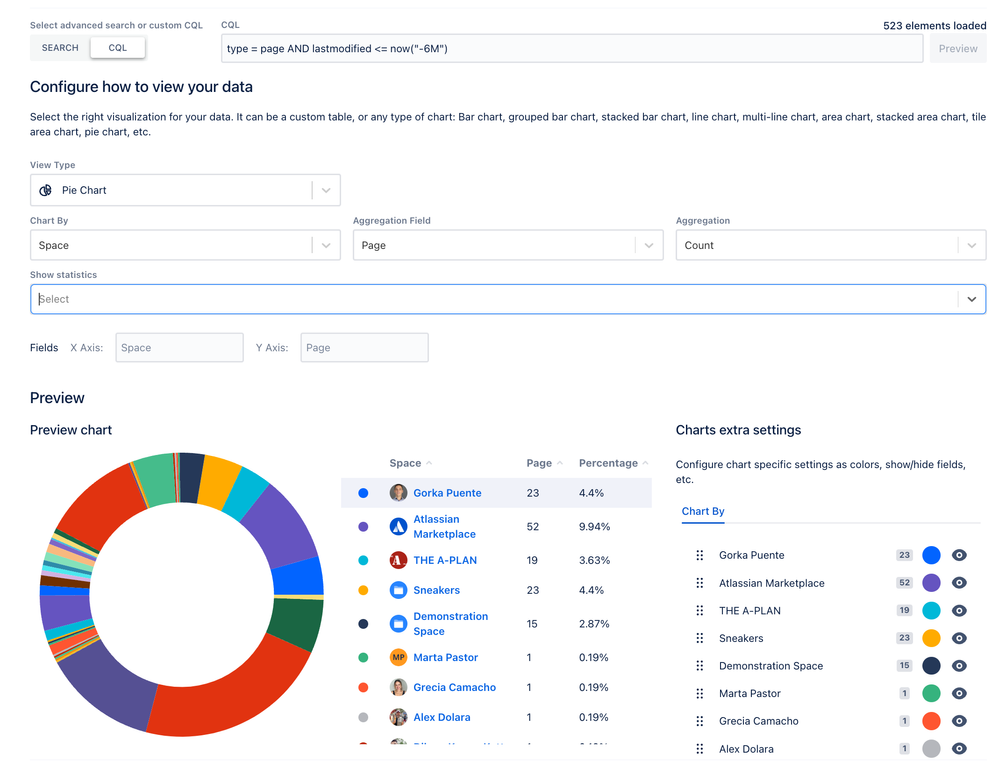Click into the CQL query field
Screen dimensions: 999x767
[571, 48]
